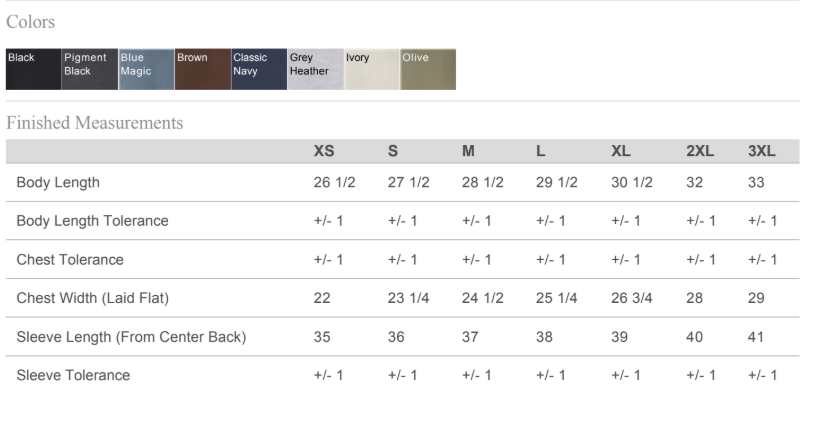The image size is (836, 422).
Task: Select the Brown color swatch
Action: (202, 69)
